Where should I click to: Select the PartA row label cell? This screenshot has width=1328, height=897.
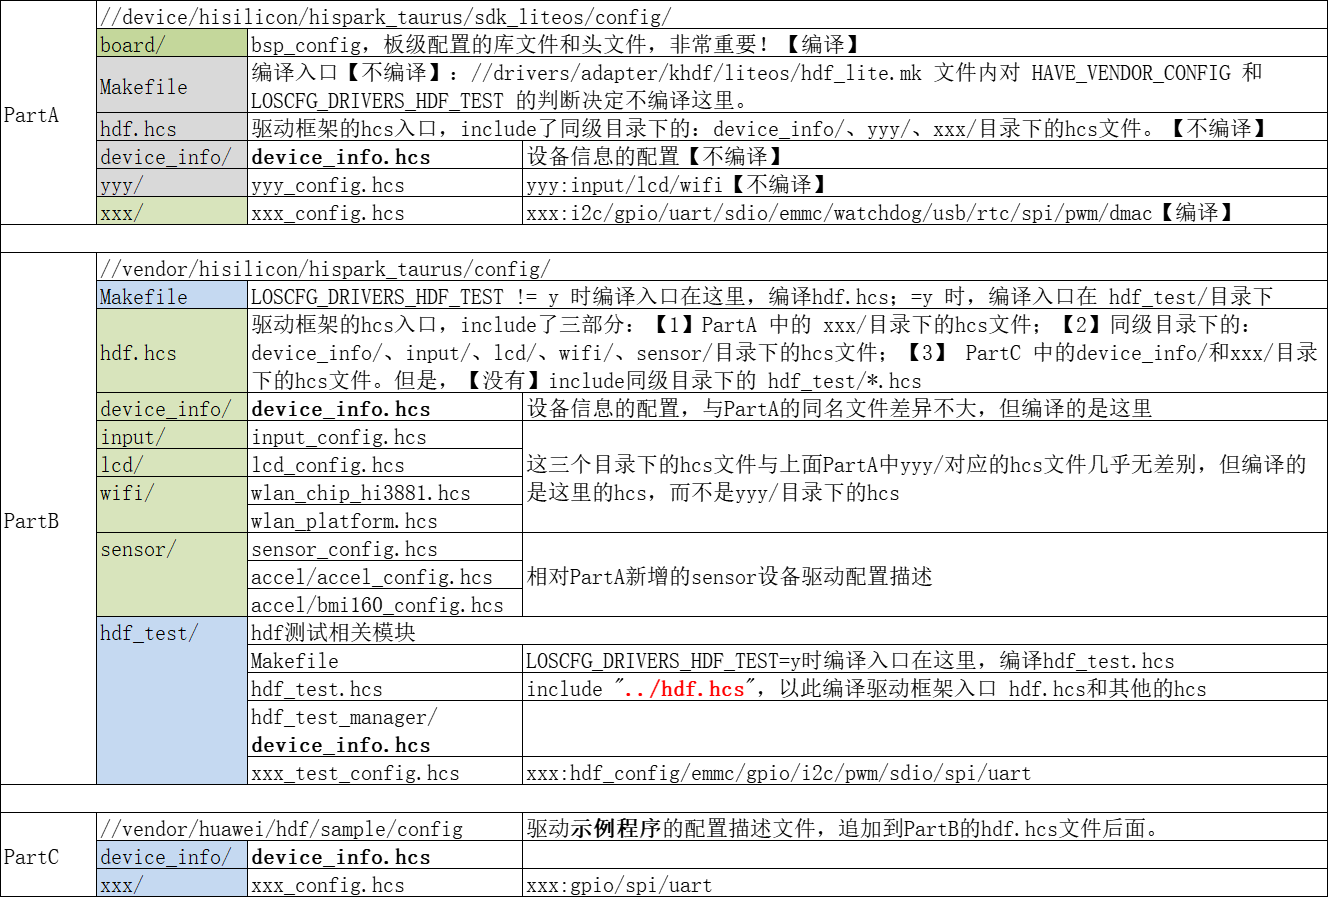[48, 114]
